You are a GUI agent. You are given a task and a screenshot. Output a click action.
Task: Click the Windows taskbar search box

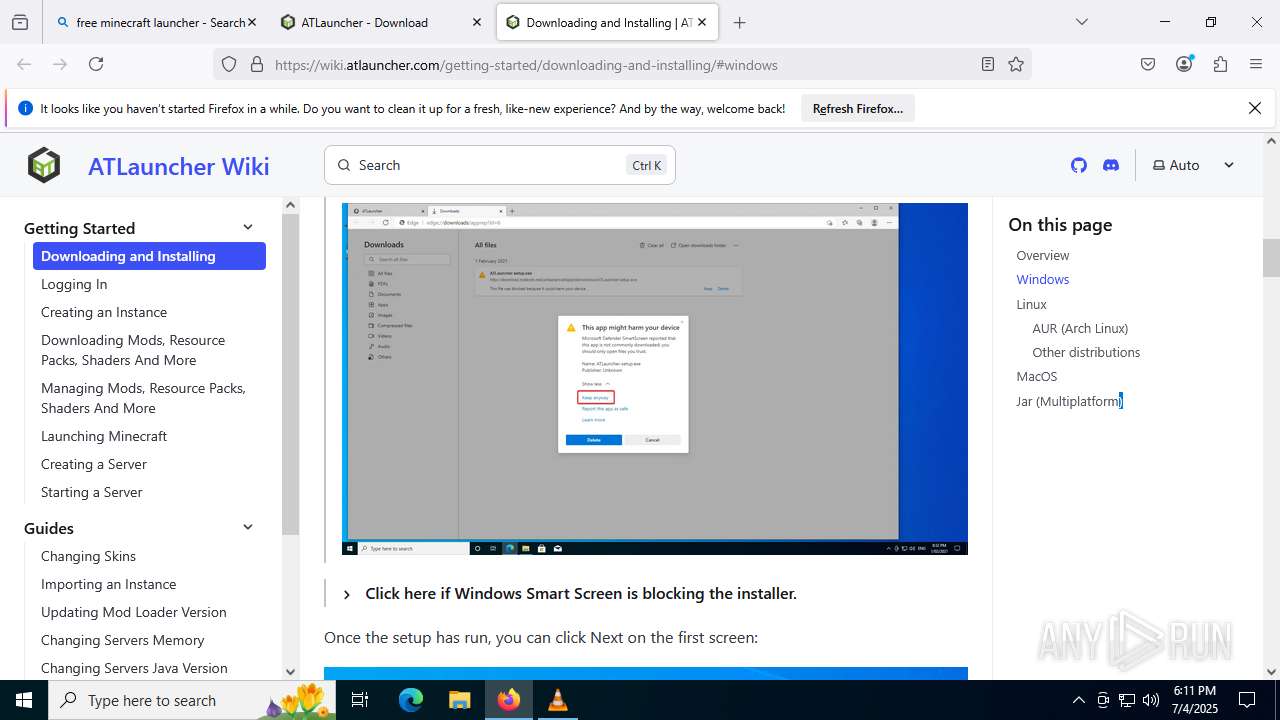[192, 700]
